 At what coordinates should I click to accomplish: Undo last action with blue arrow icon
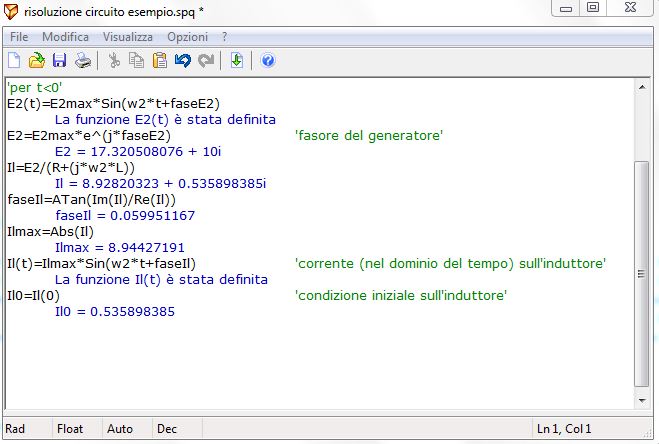183,60
